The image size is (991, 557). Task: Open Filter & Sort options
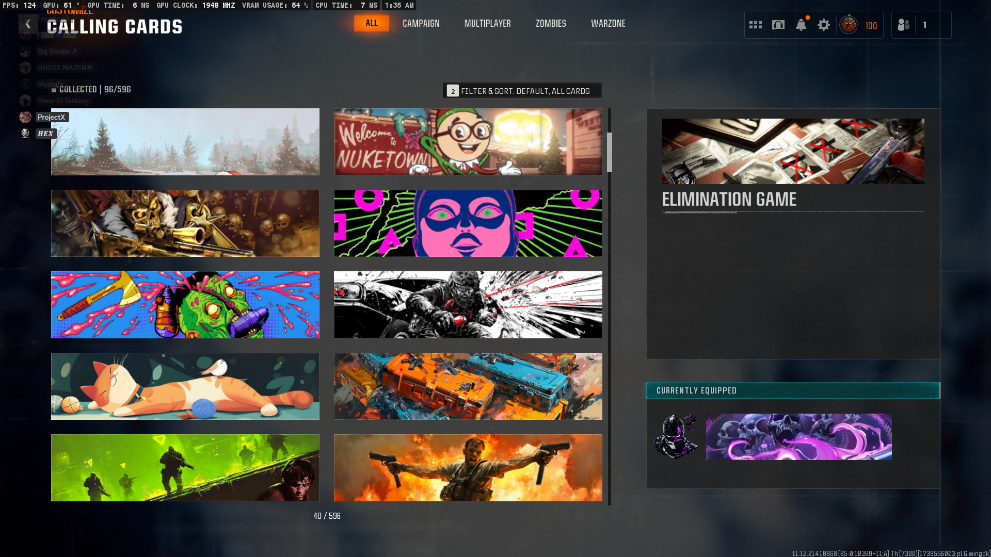[x=523, y=91]
